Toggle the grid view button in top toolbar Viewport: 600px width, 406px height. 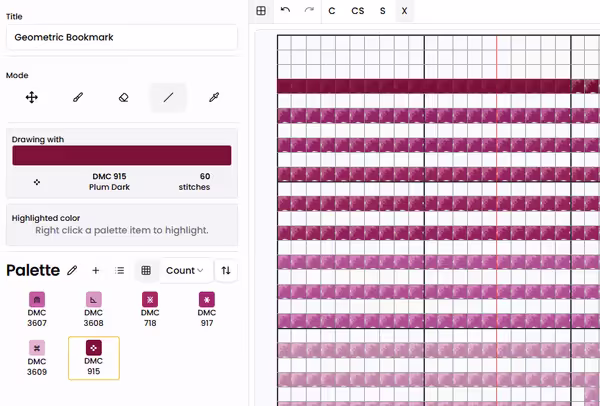tap(261, 11)
